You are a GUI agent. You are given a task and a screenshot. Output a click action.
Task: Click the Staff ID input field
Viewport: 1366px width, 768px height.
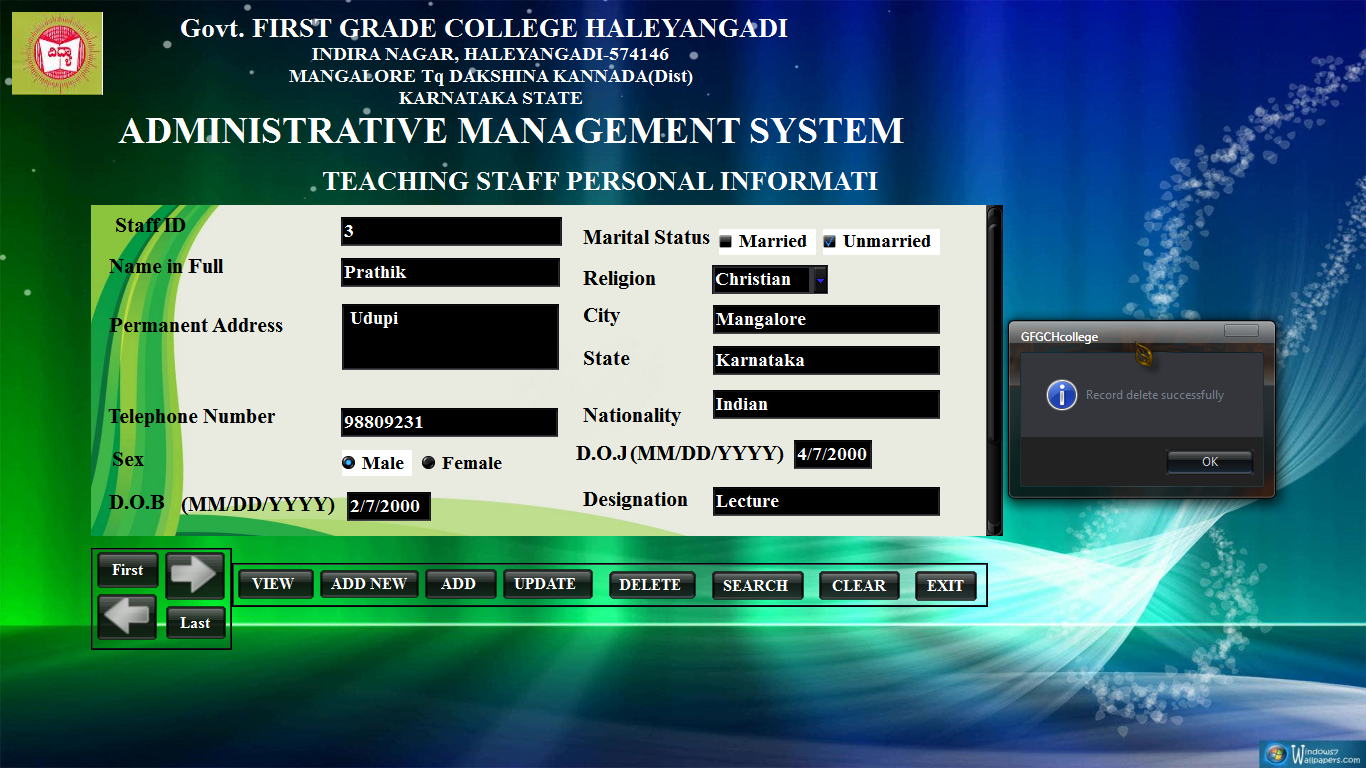click(x=450, y=232)
